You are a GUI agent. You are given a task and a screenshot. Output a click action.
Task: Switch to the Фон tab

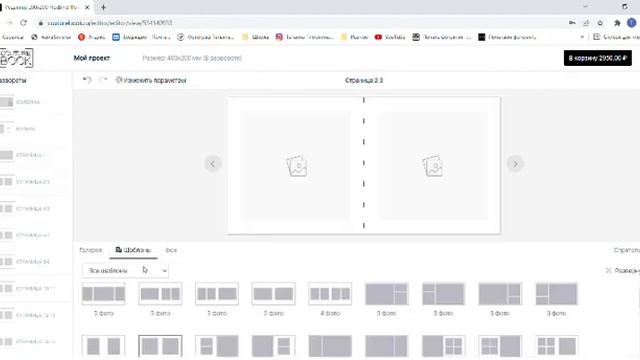pos(171,250)
